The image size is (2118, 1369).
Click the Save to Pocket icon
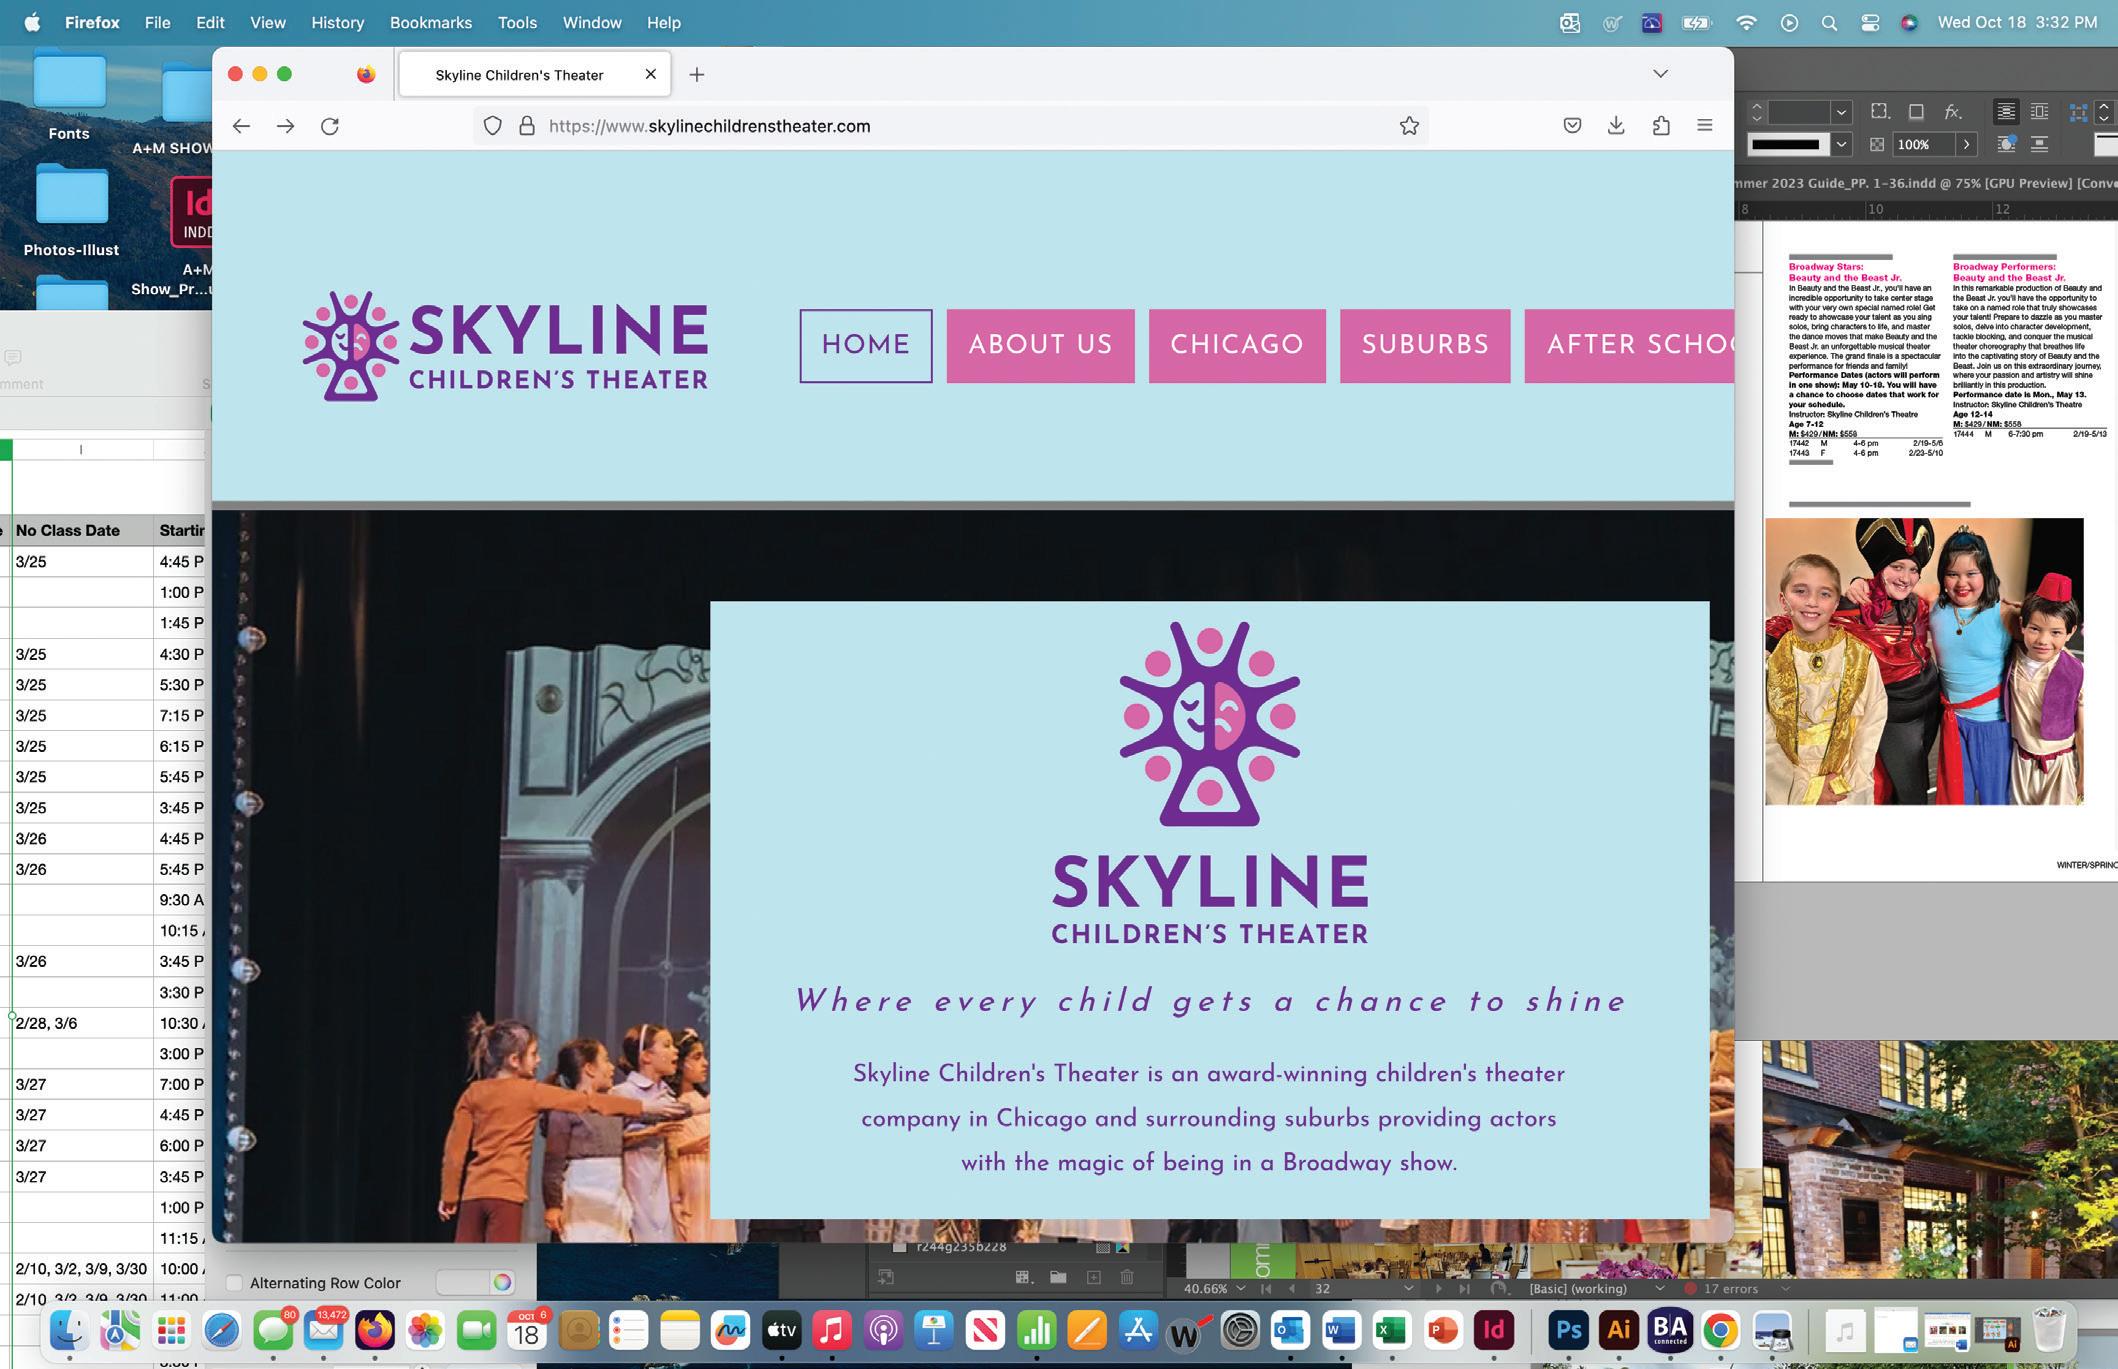1572,126
